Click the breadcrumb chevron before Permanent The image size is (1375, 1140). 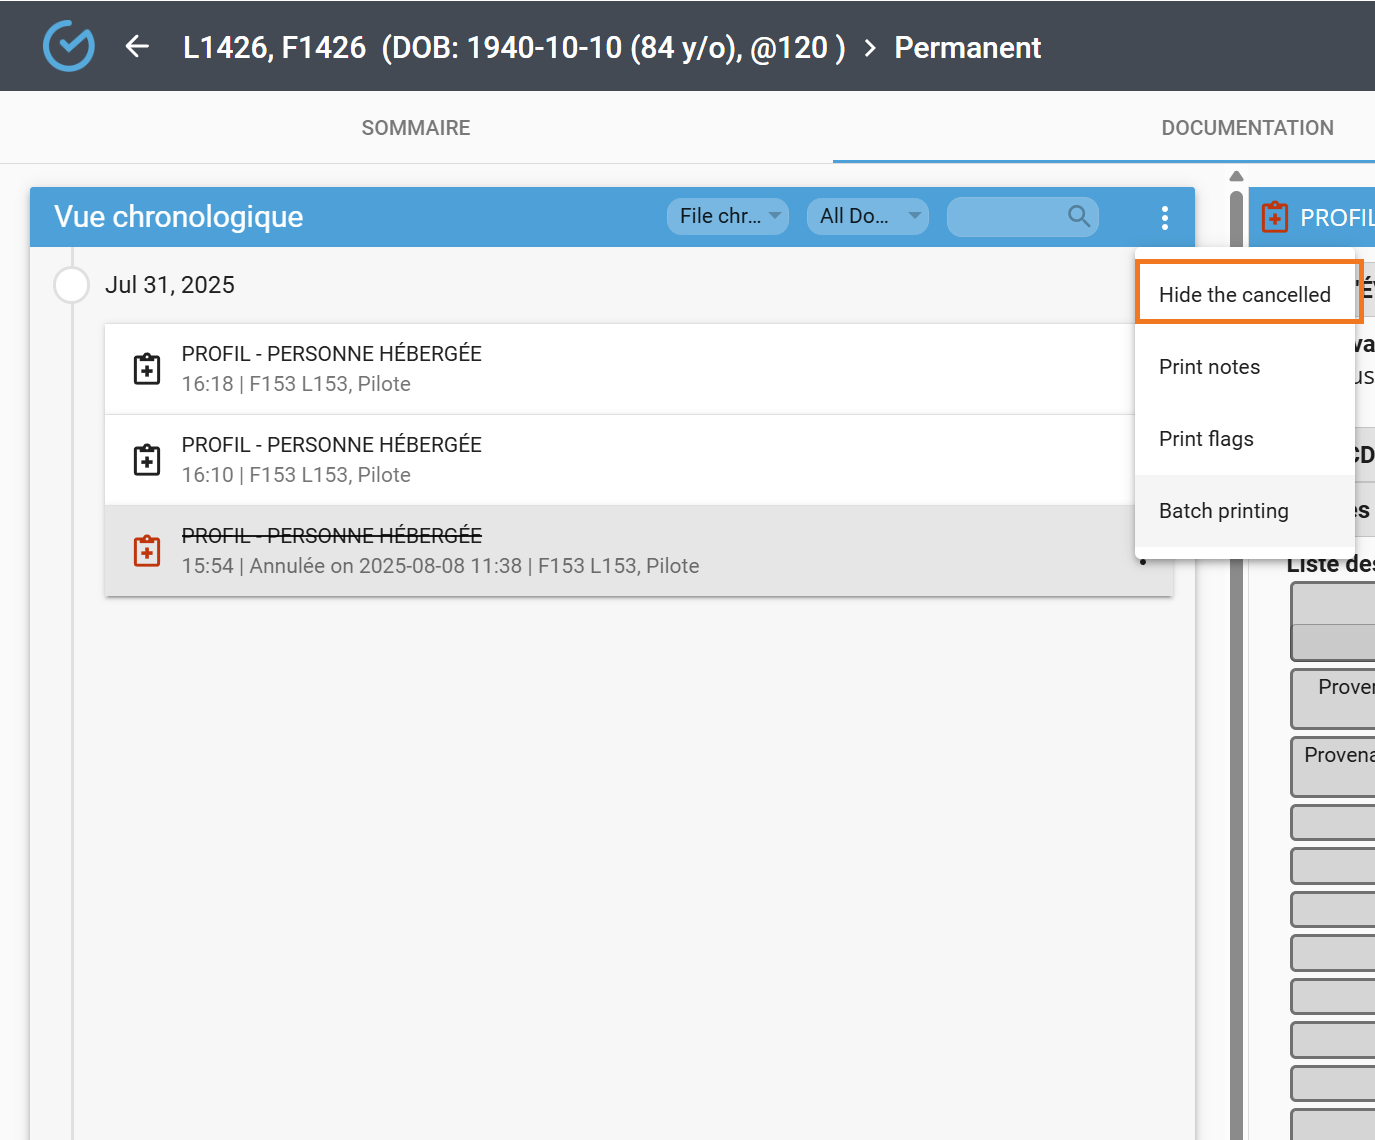click(870, 48)
